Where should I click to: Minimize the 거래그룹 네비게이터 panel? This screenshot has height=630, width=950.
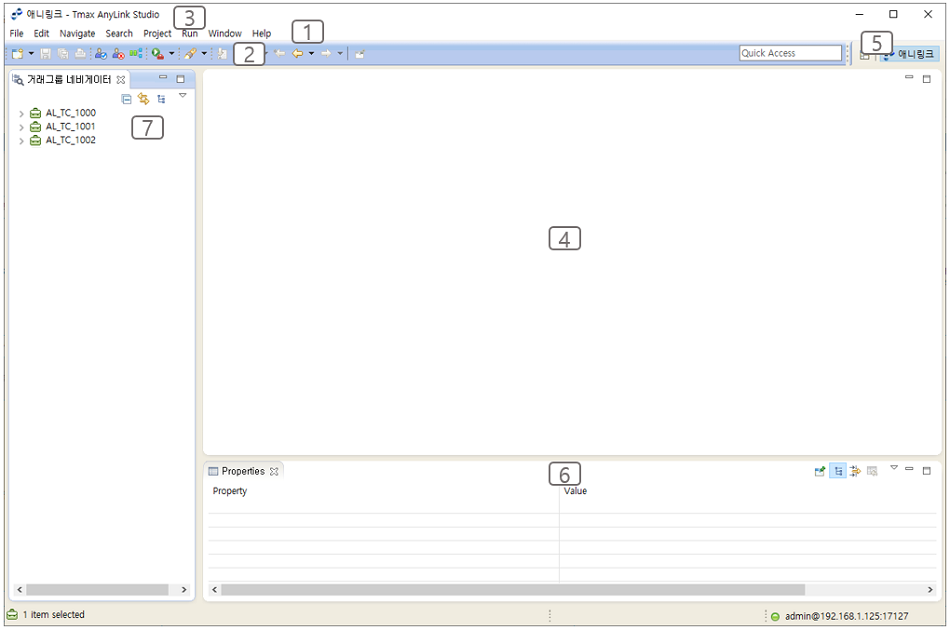click(x=161, y=76)
